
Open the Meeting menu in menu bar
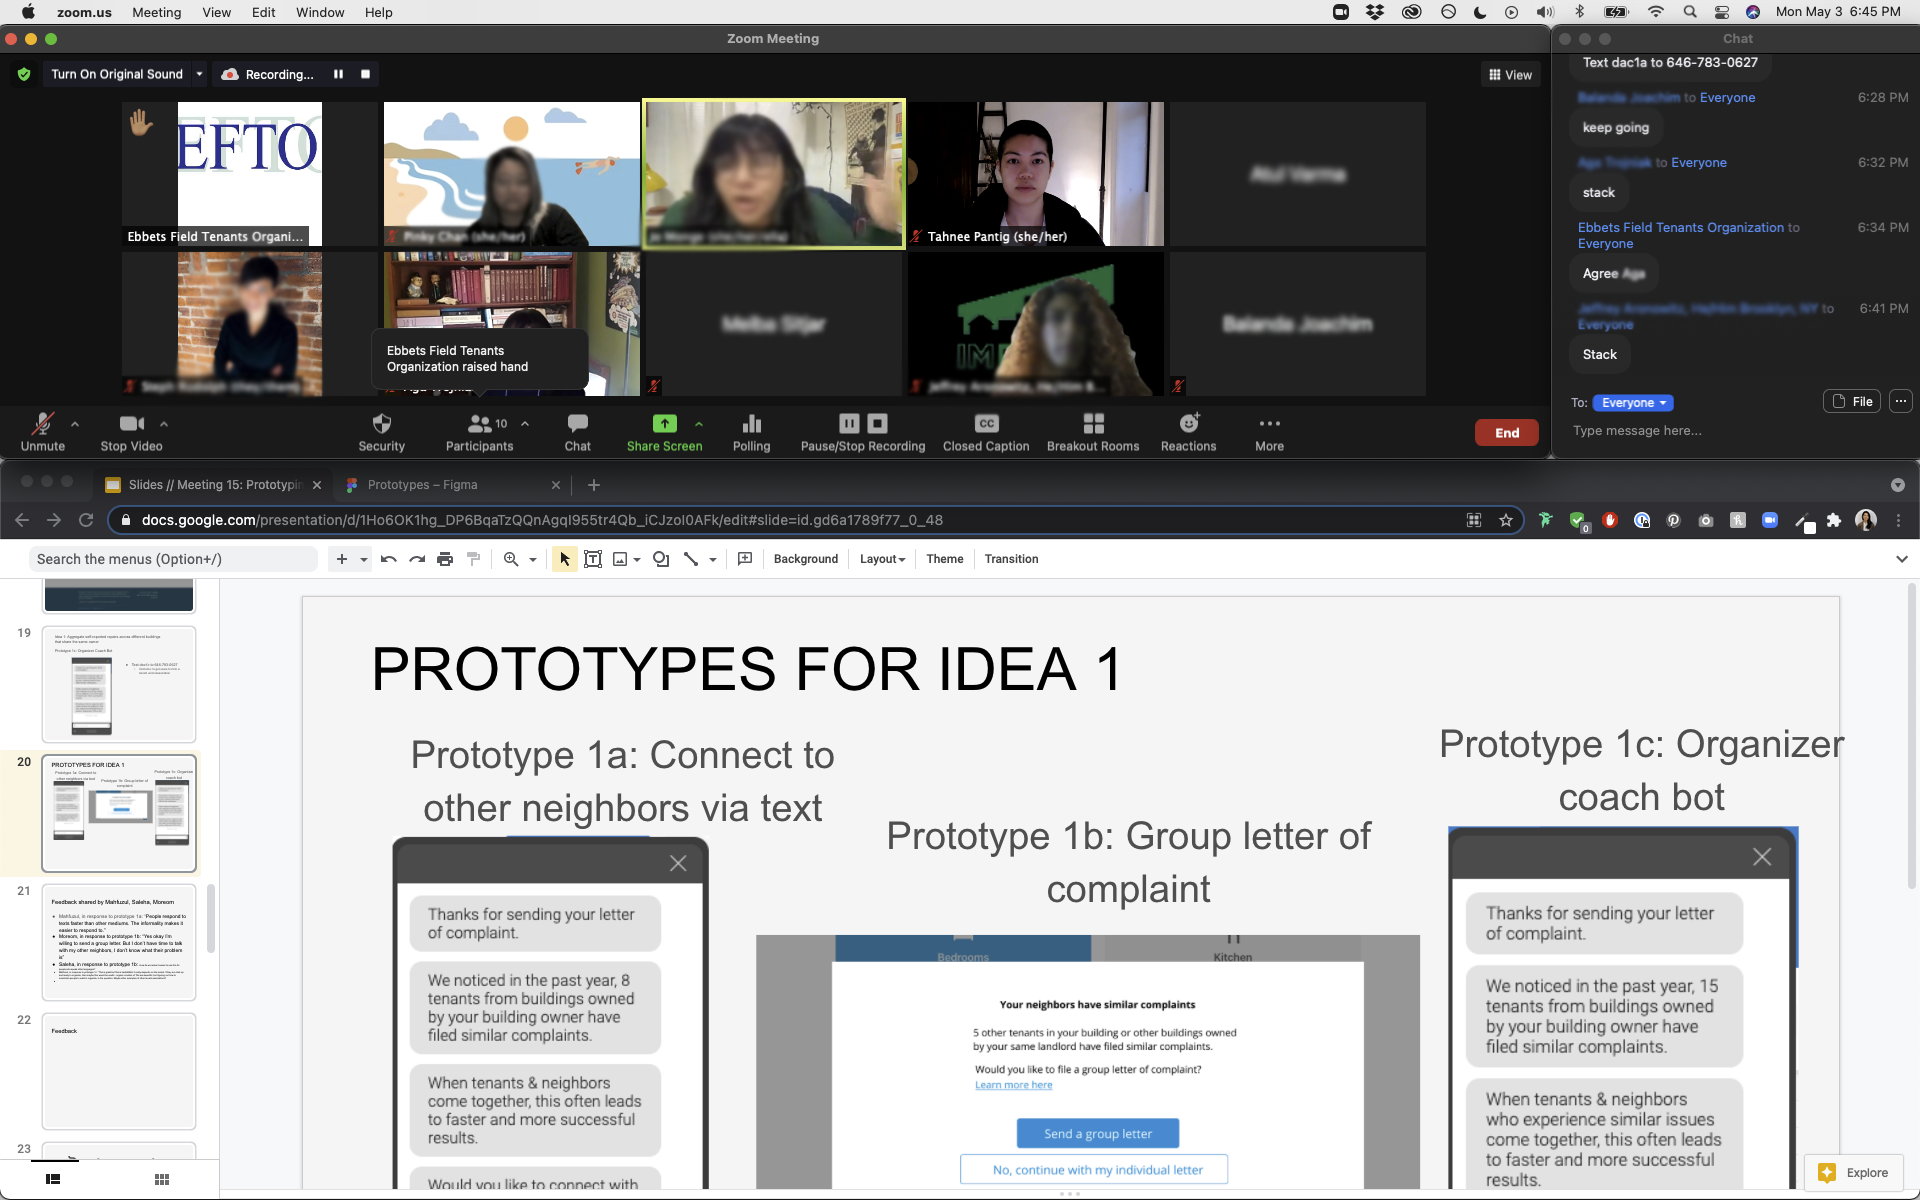(x=156, y=12)
